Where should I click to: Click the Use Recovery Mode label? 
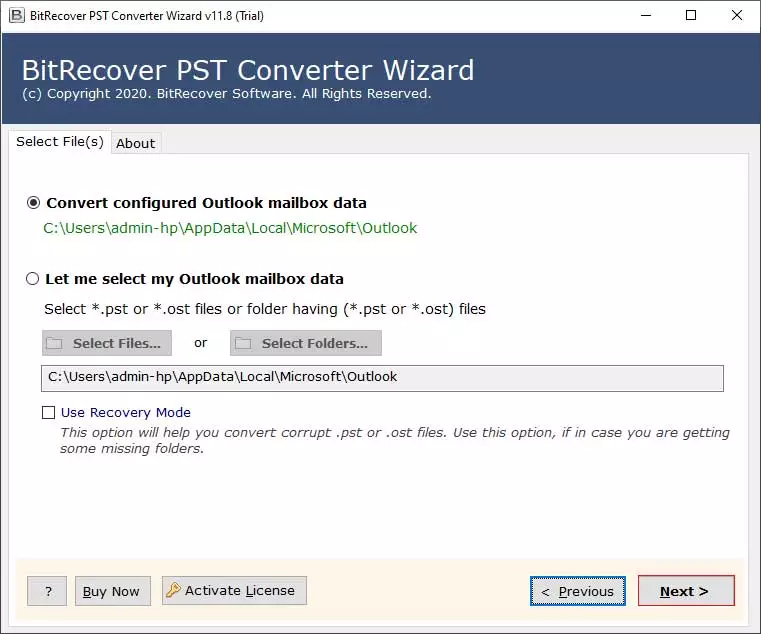126,413
